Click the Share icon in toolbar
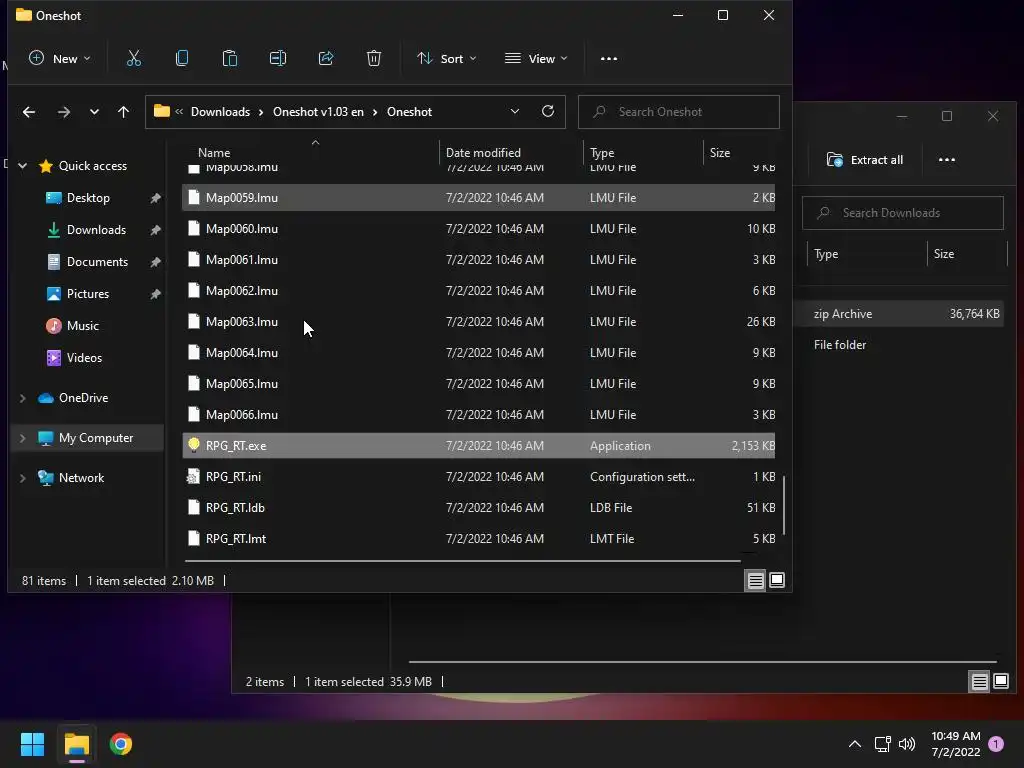This screenshot has height=768, width=1024. 326,59
